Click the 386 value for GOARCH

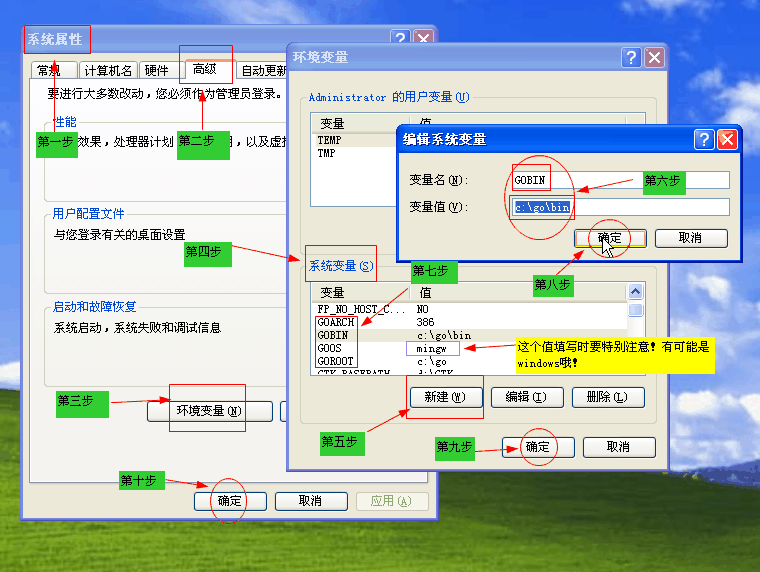(426, 322)
